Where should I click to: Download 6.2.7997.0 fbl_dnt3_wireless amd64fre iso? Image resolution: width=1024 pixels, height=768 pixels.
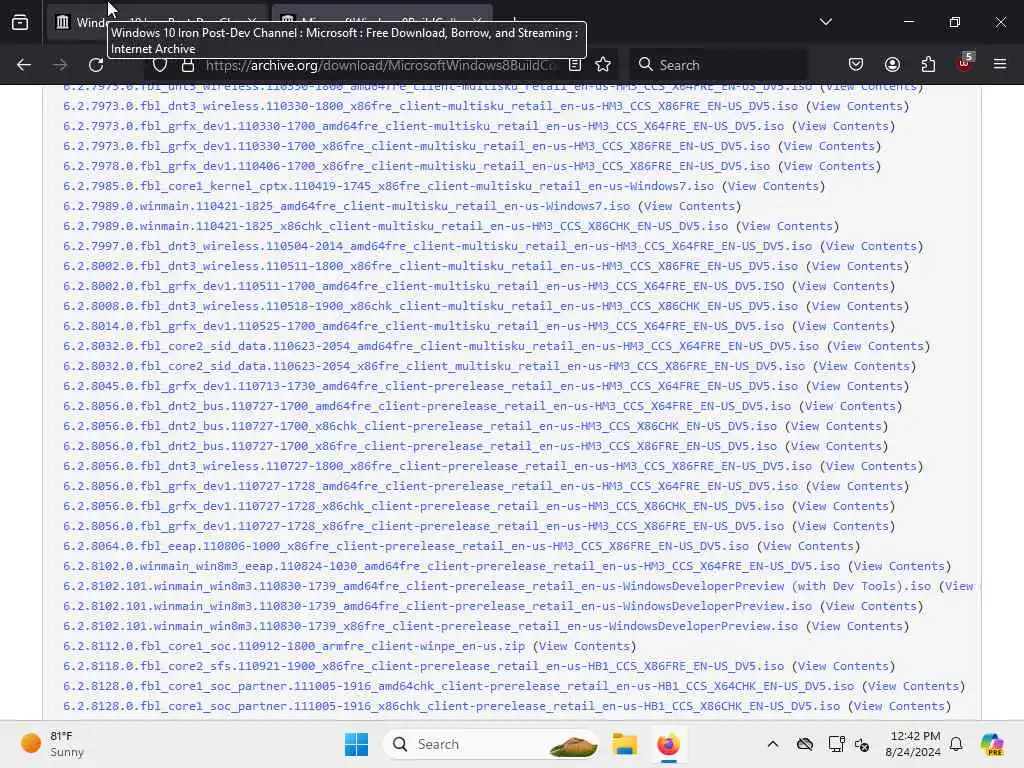click(438, 246)
